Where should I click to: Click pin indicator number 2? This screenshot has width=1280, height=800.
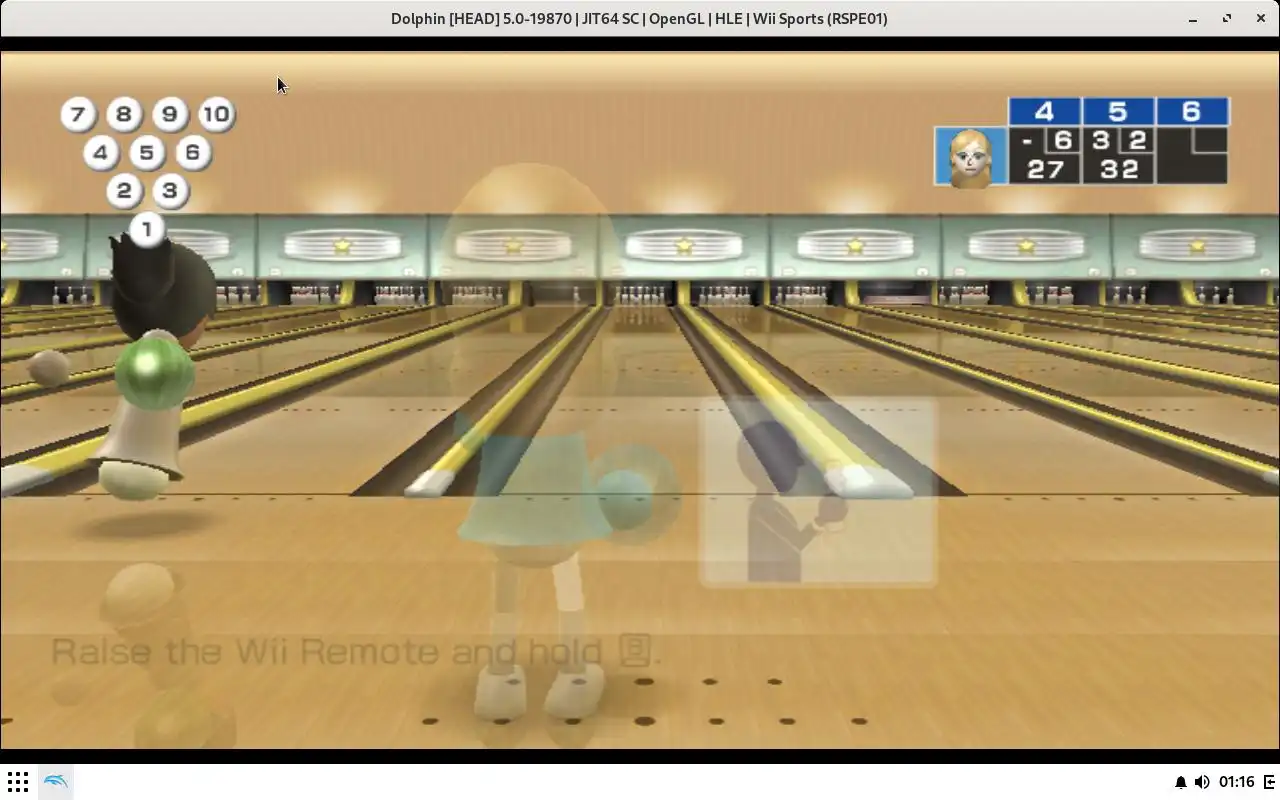pos(124,191)
